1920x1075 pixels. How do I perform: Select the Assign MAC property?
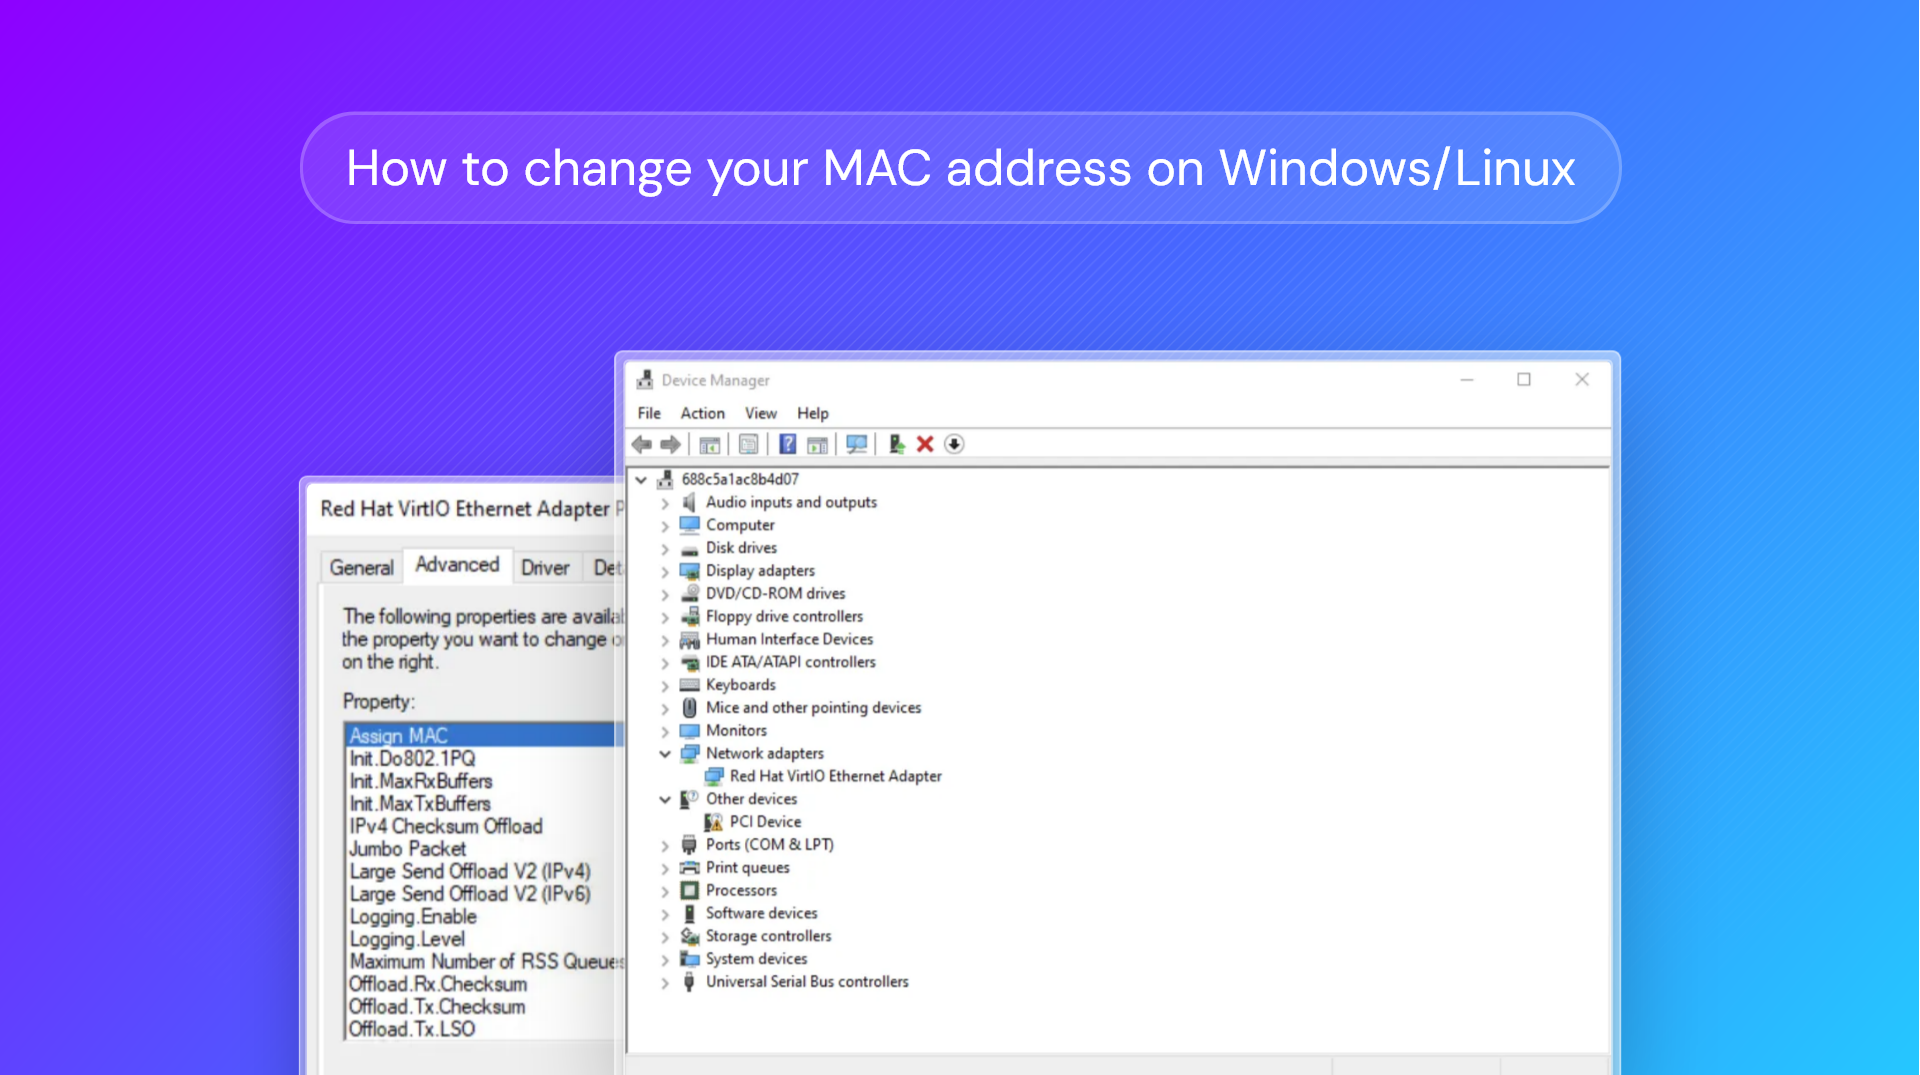tap(484, 735)
